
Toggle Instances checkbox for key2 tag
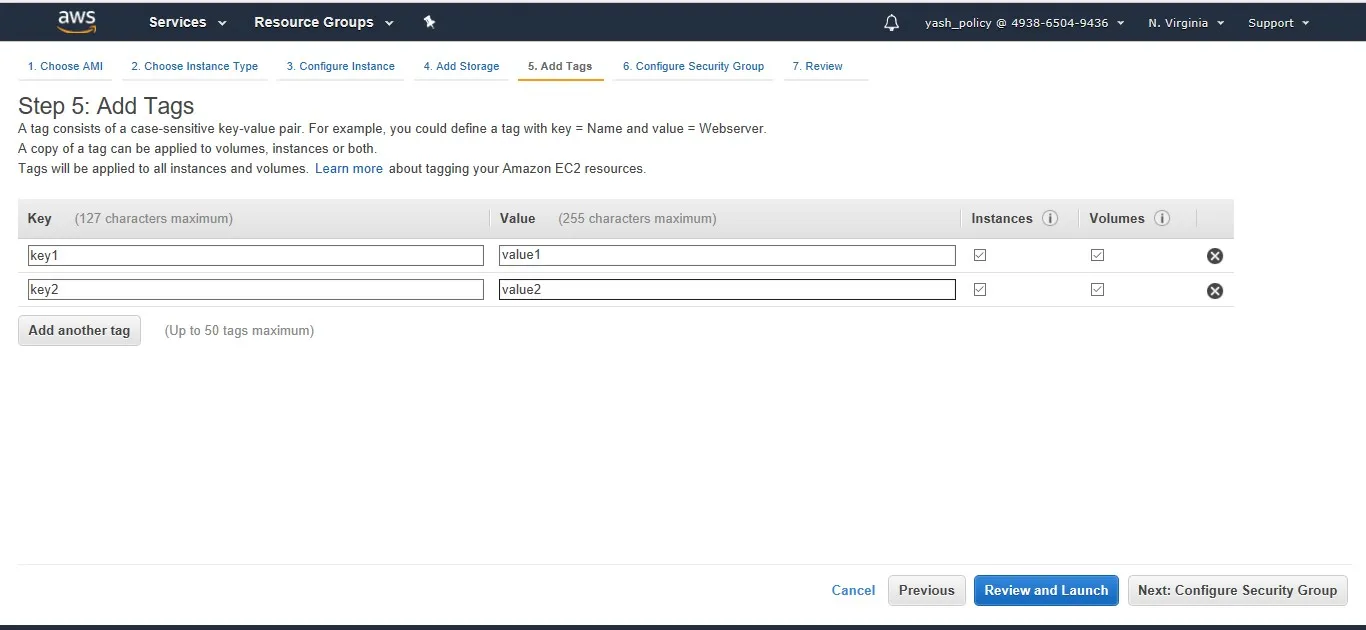(980, 290)
